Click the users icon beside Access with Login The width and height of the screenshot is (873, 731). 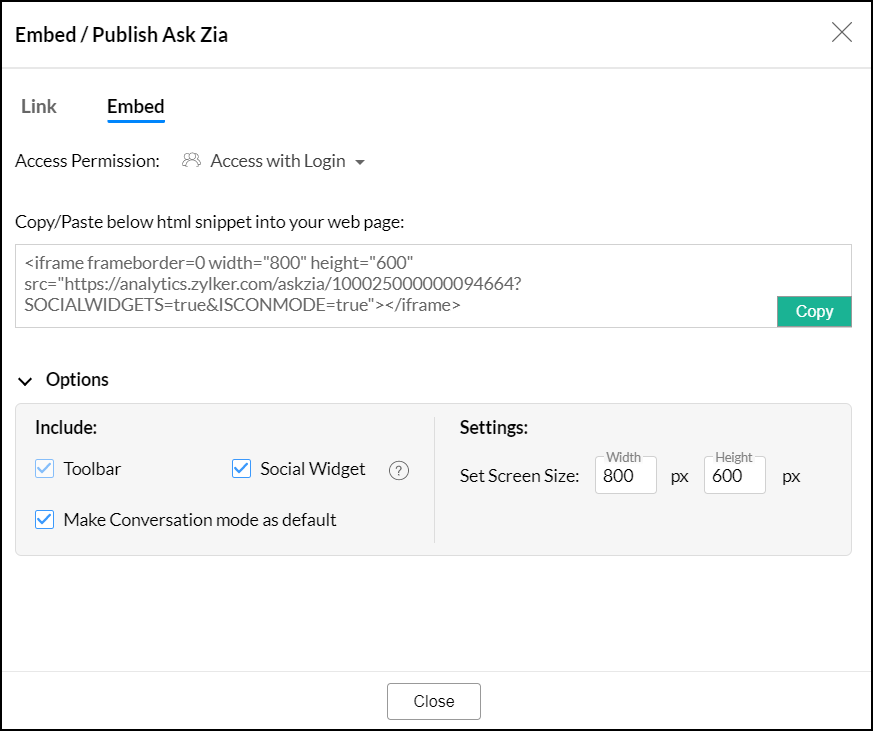pyautogui.click(x=192, y=160)
